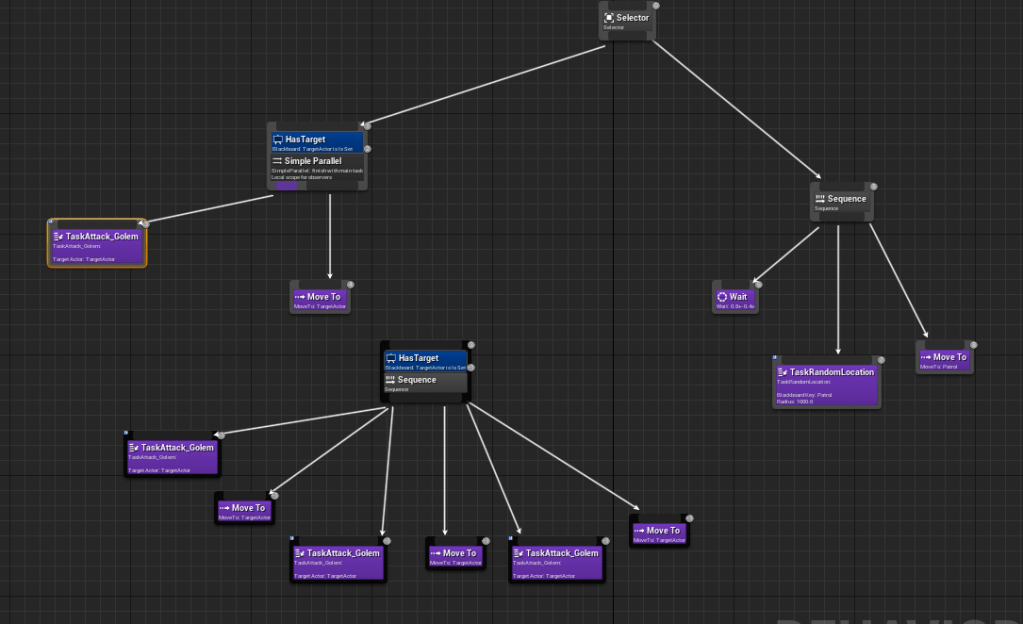Viewport: 1023px width, 624px height.
Task: Click HasTarget decorator icon on disconnected Sequence
Action: (x=391, y=358)
